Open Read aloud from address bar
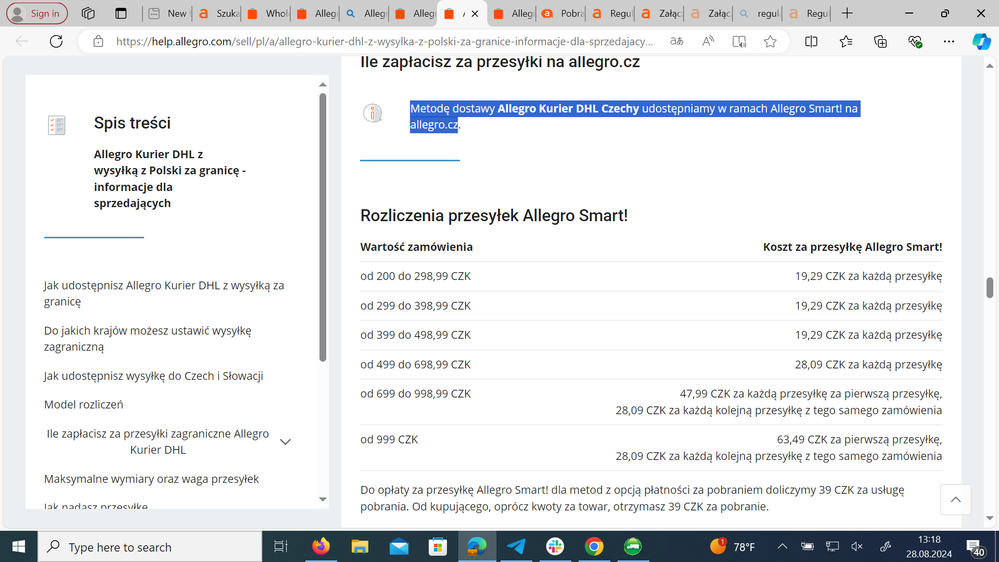Viewport: 999px width, 562px height. pyautogui.click(x=708, y=41)
